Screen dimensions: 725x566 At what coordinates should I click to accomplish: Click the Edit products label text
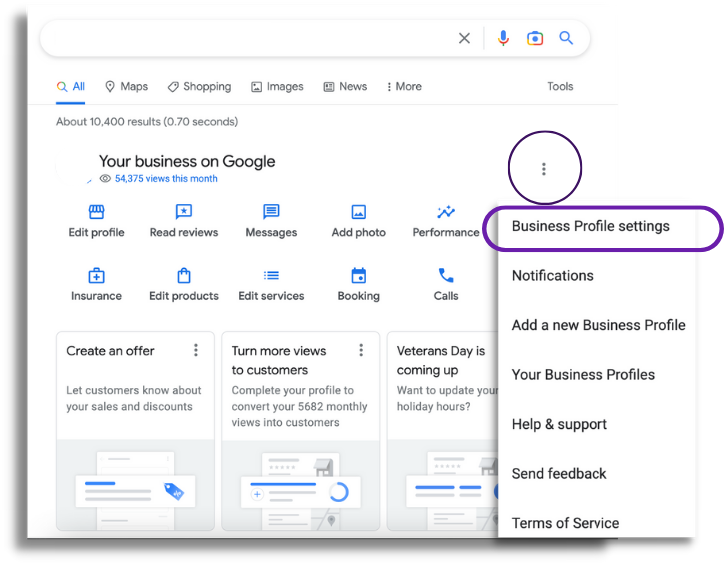(184, 296)
